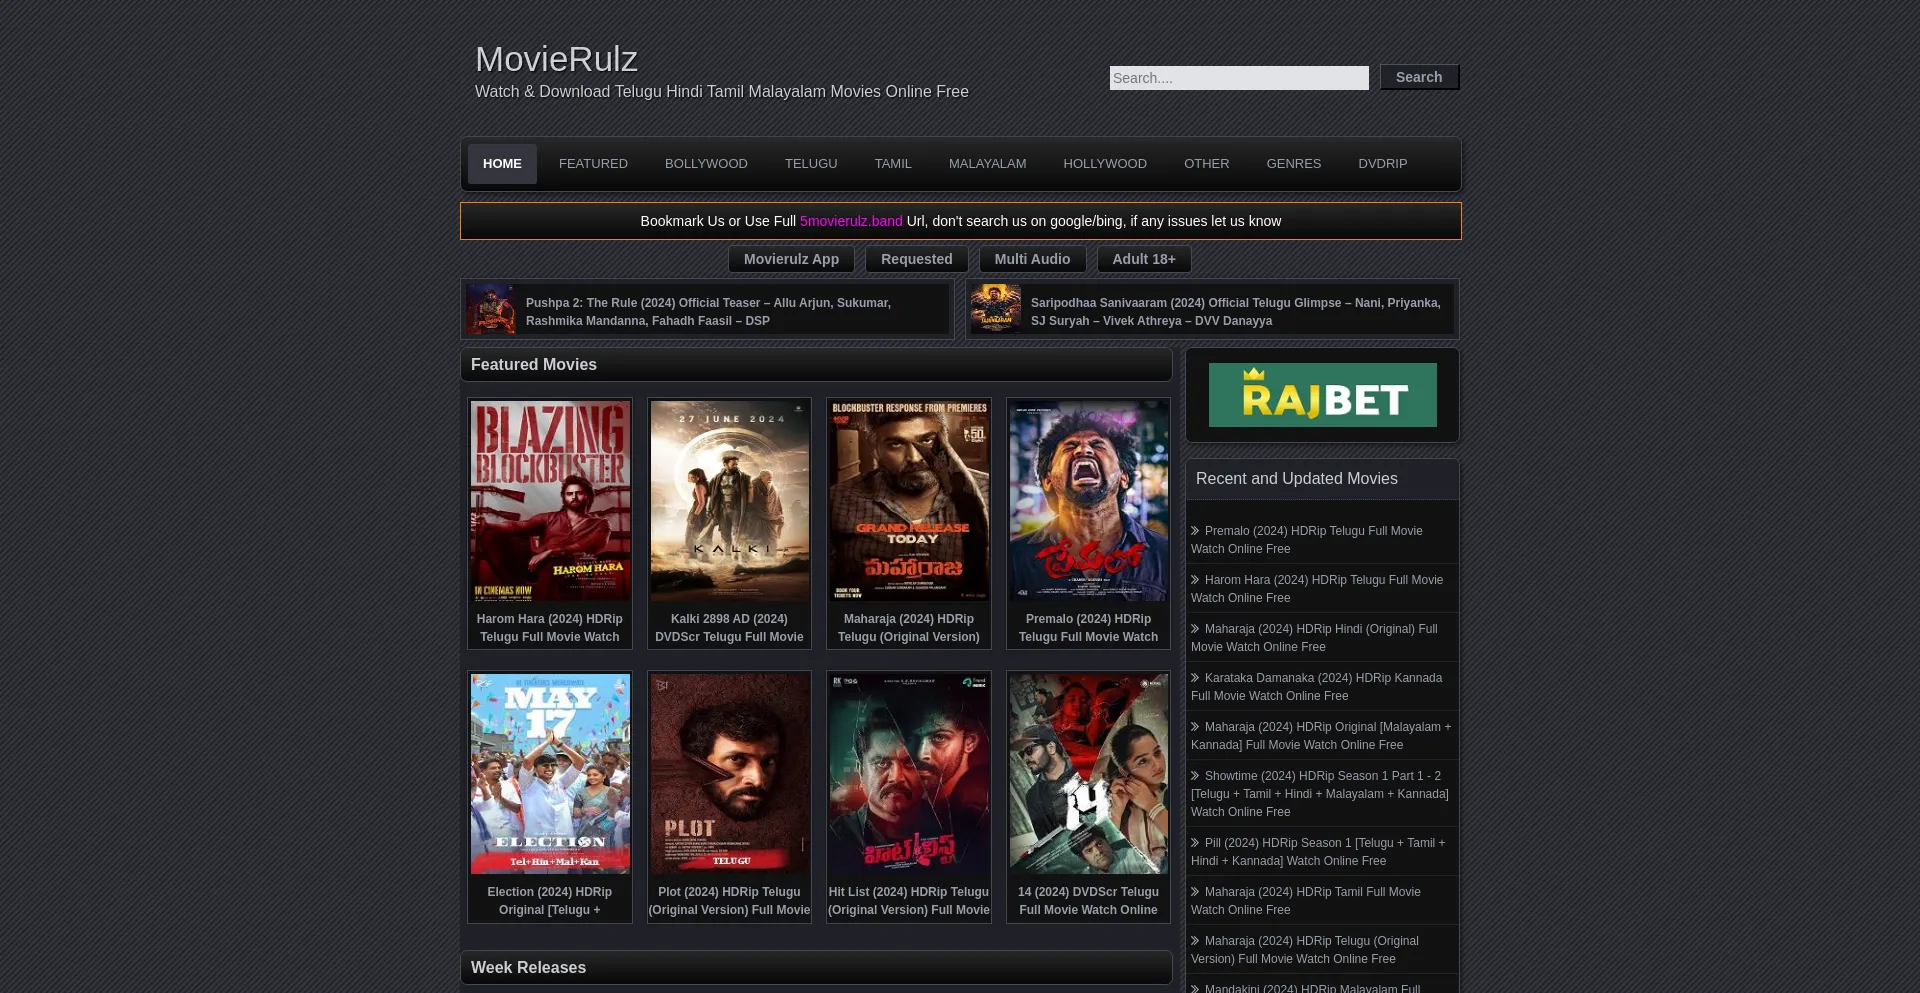Click the Movierulz App button
This screenshot has width=1920, height=993.
[791, 259]
